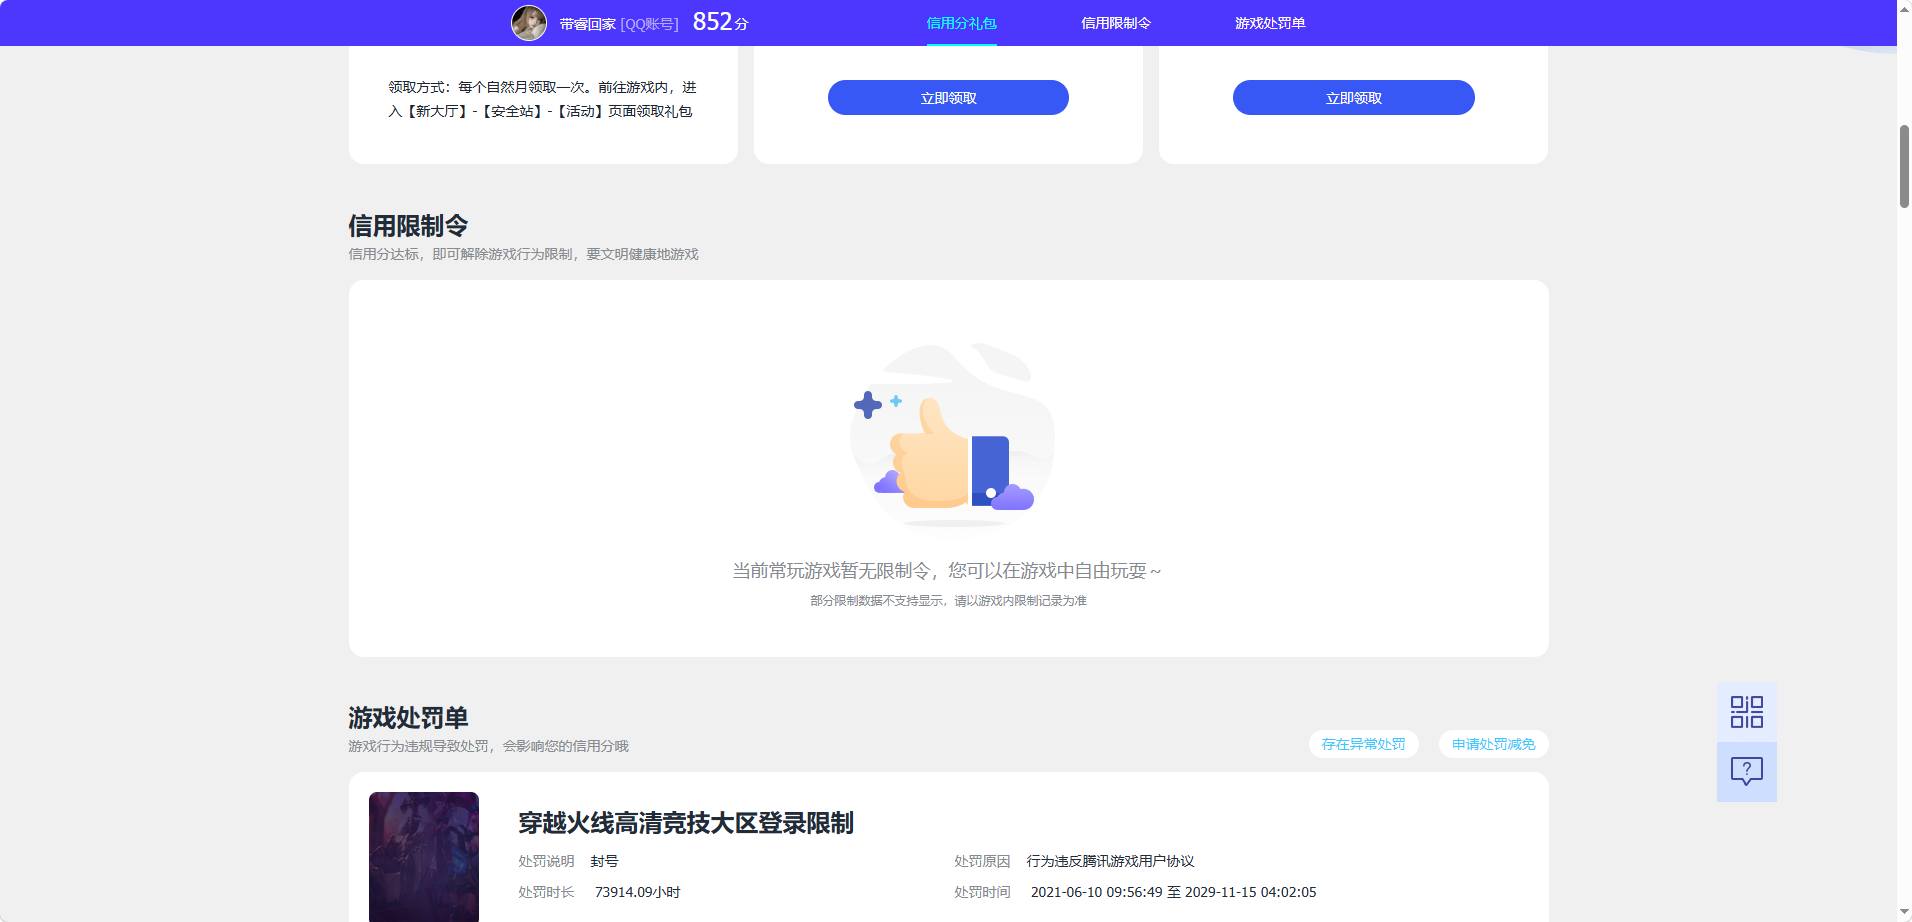Click the punishment time range 2021-06-10 至 2029-11-15

1173,892
